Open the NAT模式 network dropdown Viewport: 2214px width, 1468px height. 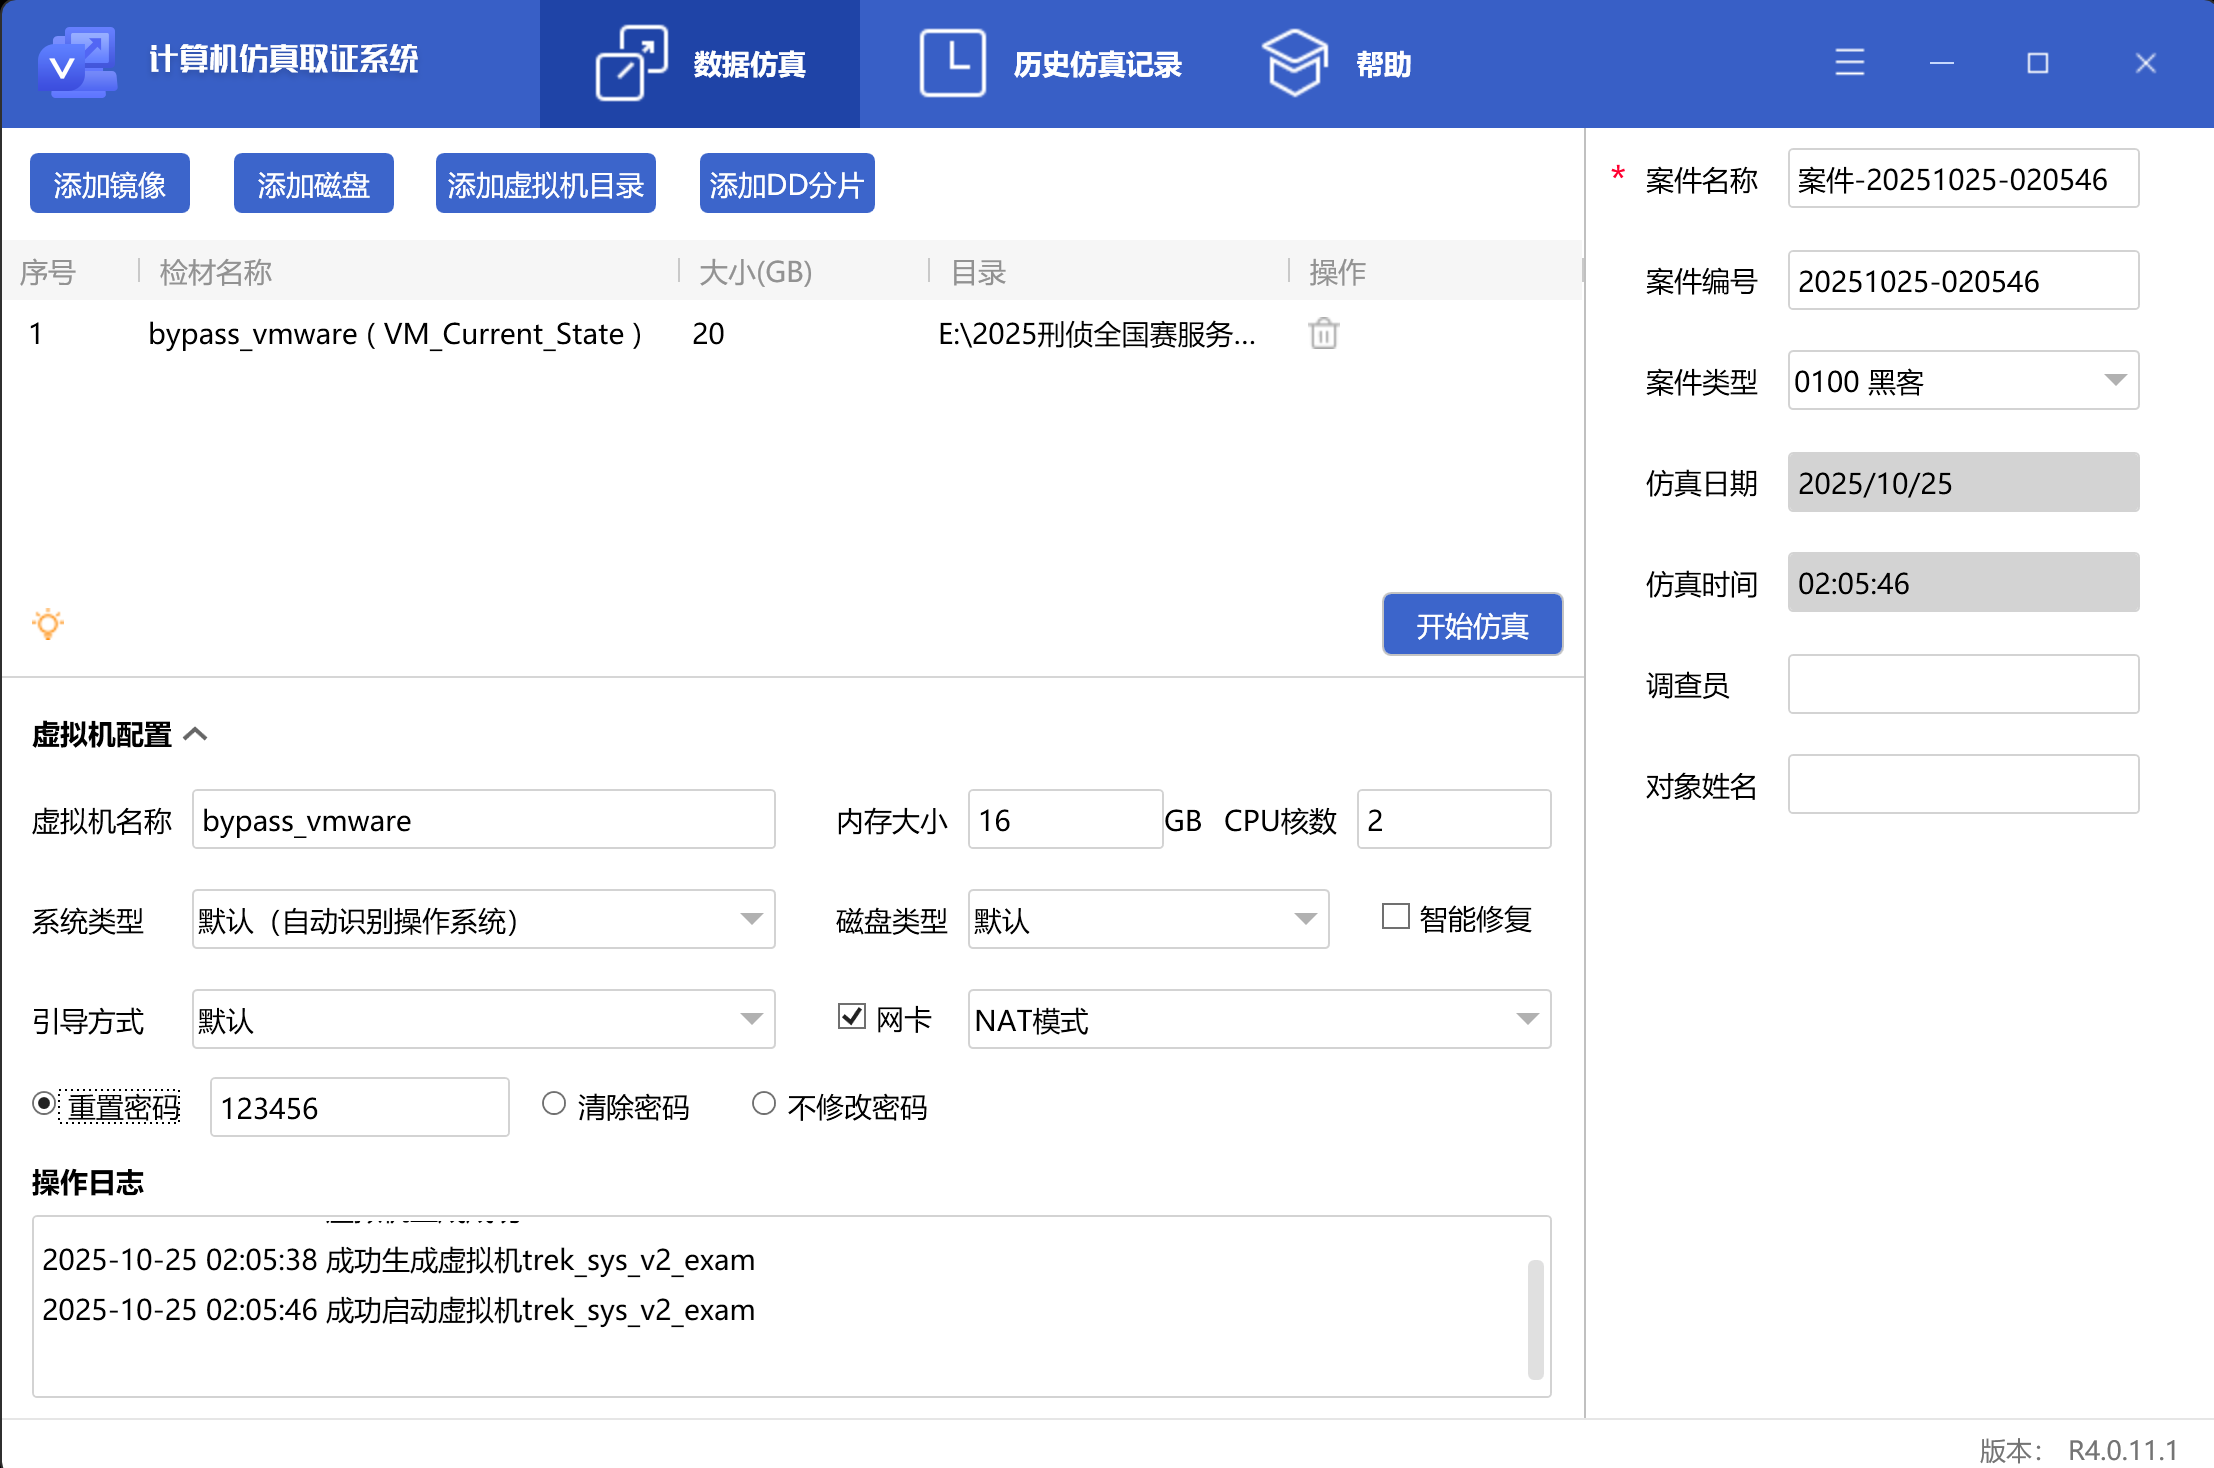click(x=1526, y=1019)
